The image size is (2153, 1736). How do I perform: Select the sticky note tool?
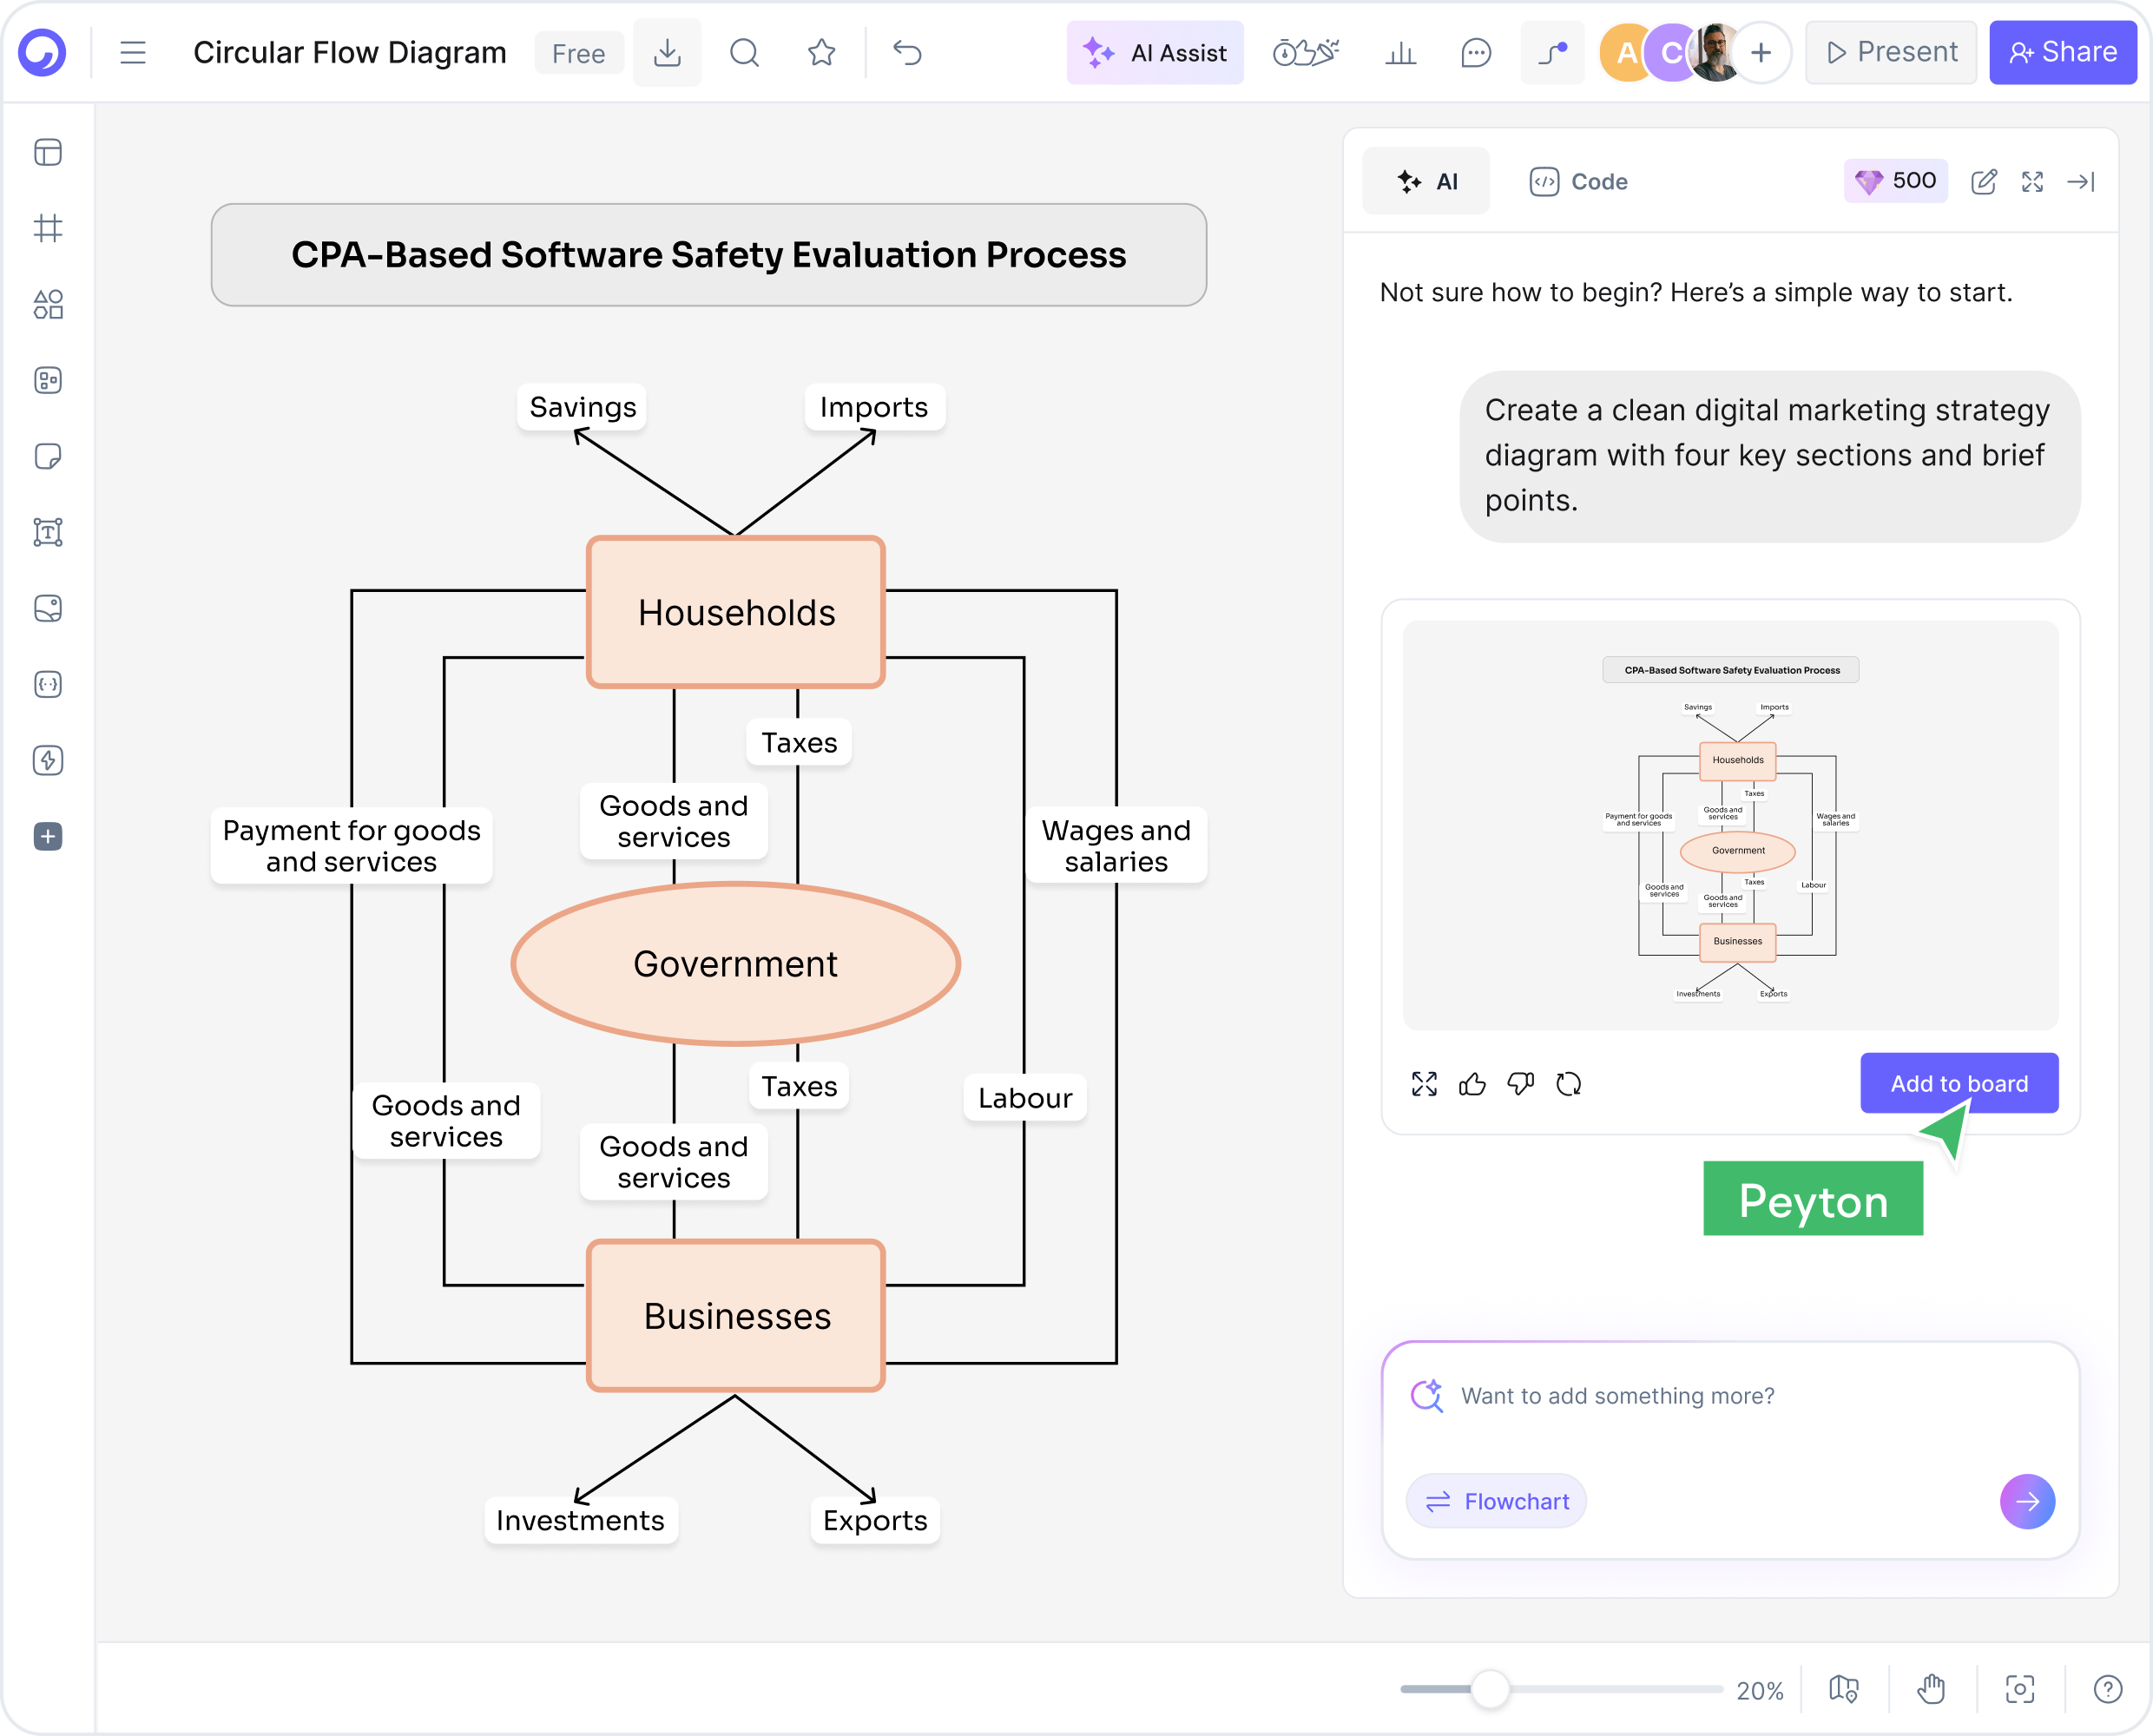pyautogui.click(x=48, y=456)
